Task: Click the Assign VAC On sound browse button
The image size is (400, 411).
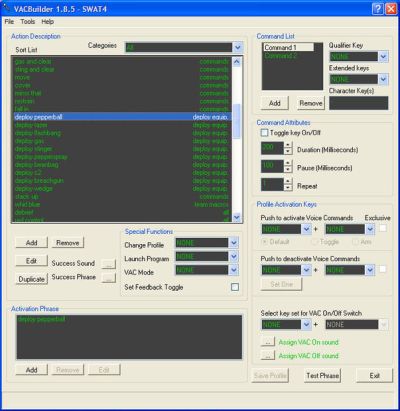Action: click(x=267, y=342)
